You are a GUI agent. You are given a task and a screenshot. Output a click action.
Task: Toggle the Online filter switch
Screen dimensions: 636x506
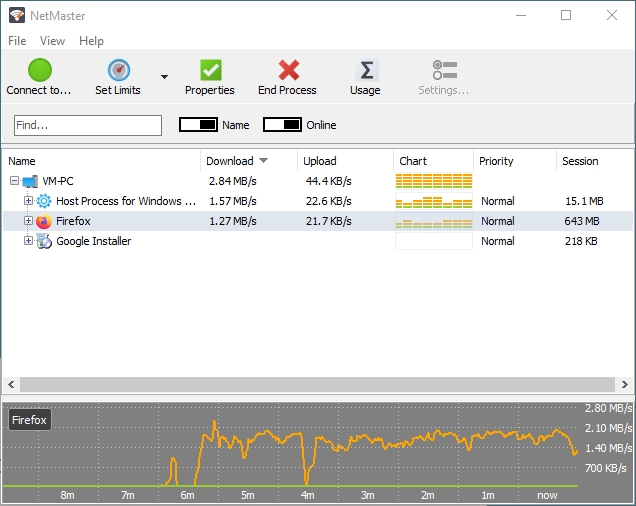point(282,125)
